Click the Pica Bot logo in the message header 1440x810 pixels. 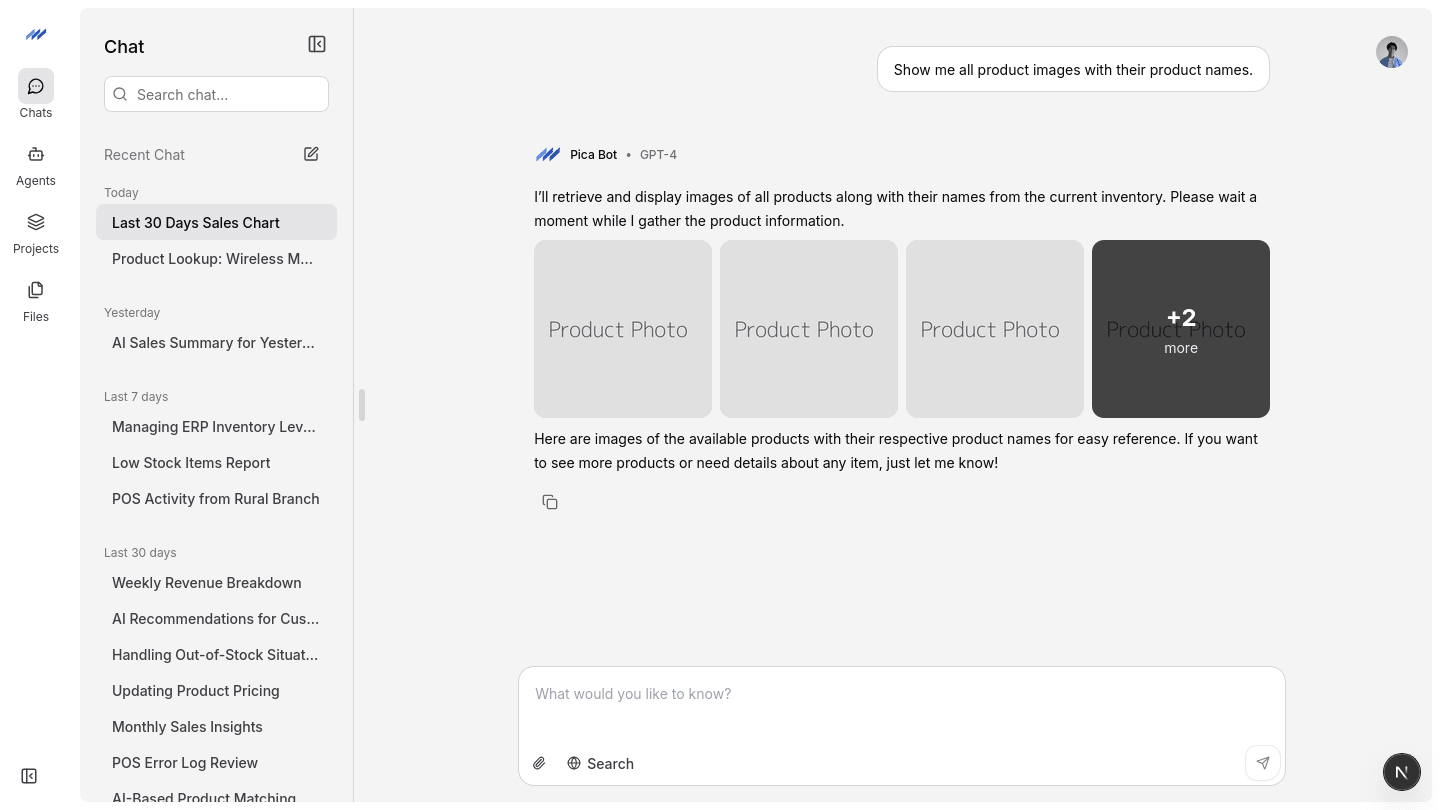pyautogui.click(x=548, y=154)
